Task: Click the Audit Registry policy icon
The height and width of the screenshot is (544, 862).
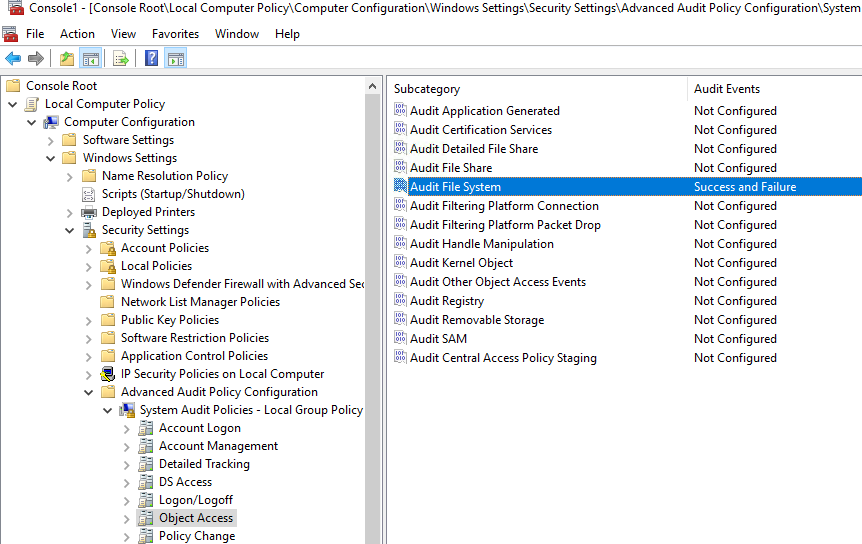Action: 400,301
